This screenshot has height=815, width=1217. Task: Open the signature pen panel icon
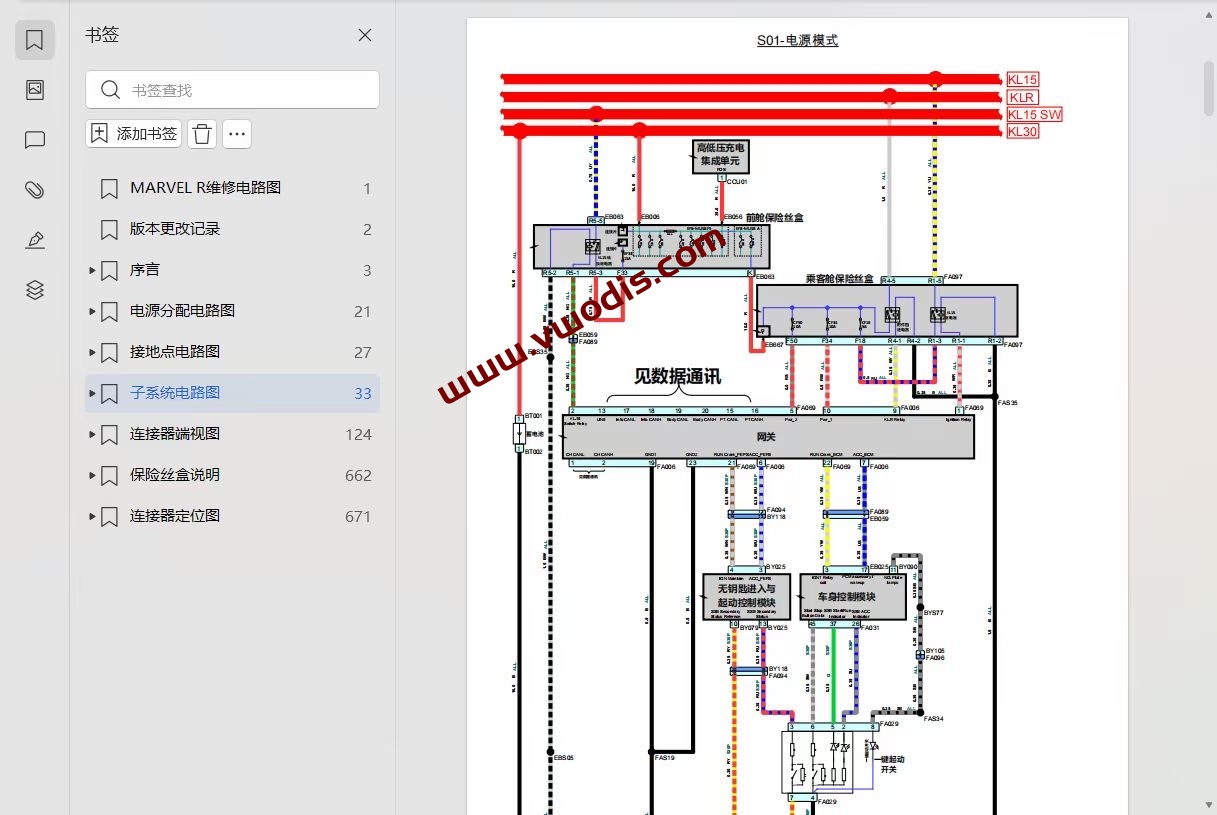coord(34,240)
